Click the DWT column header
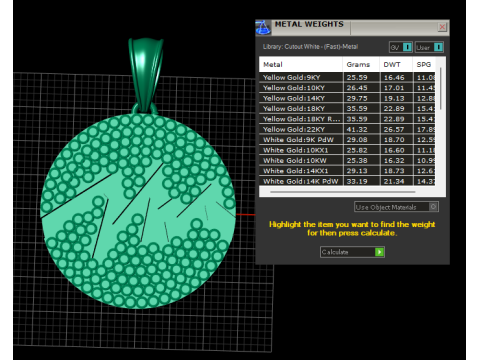The image size is (480, 360). [x=396, y=65]
